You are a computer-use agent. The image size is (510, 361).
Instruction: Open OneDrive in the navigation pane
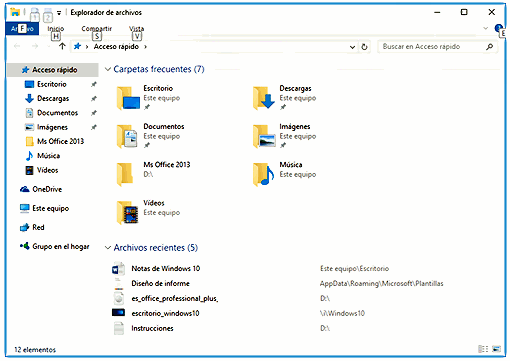pyautogui.click(x=47, y=189)
